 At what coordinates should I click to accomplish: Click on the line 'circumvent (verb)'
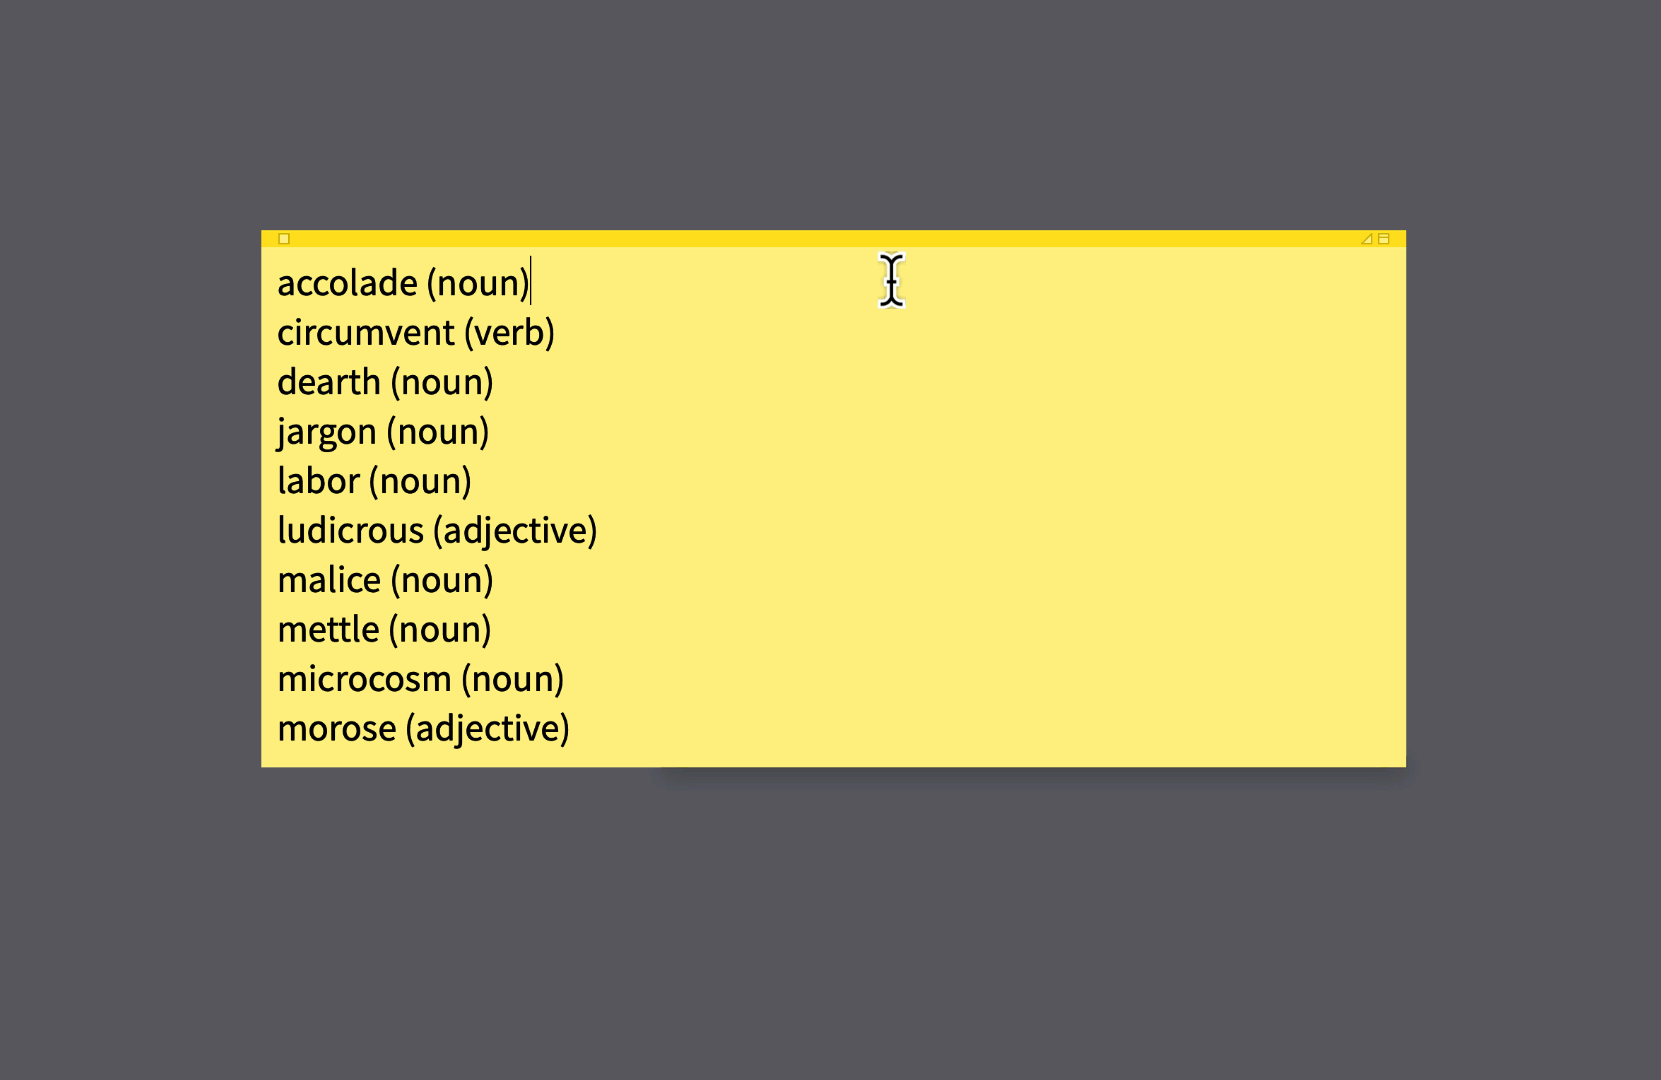tap(416, 333)
